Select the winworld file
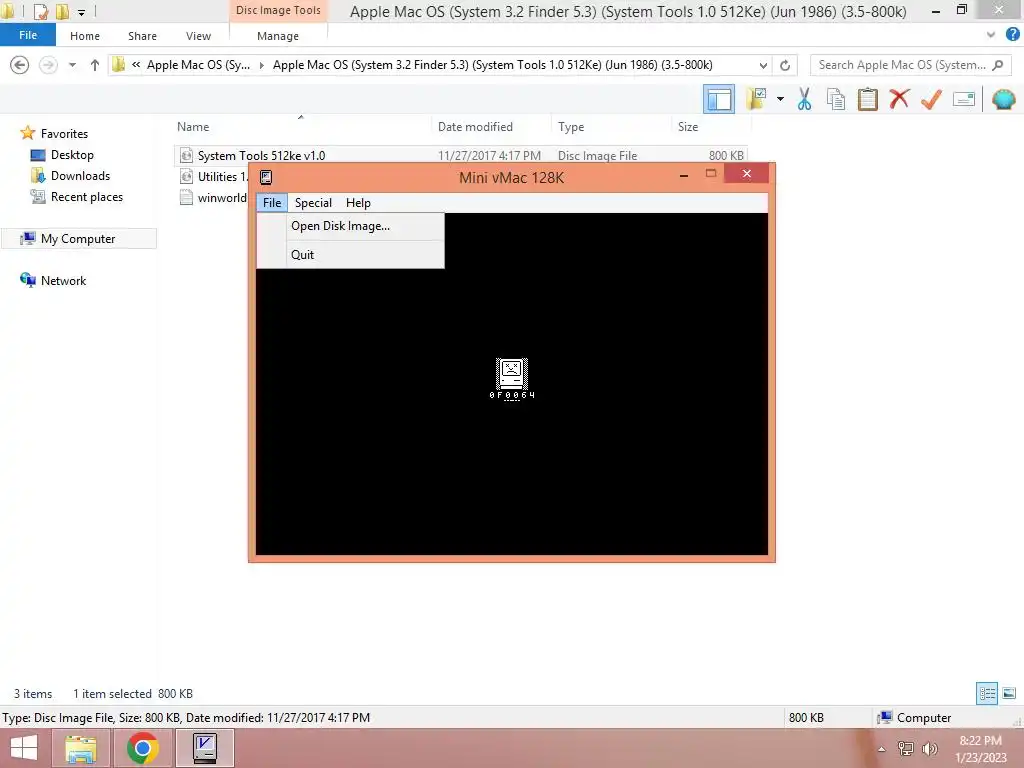This screenshot has width=1024, height=768. point(213,198)
